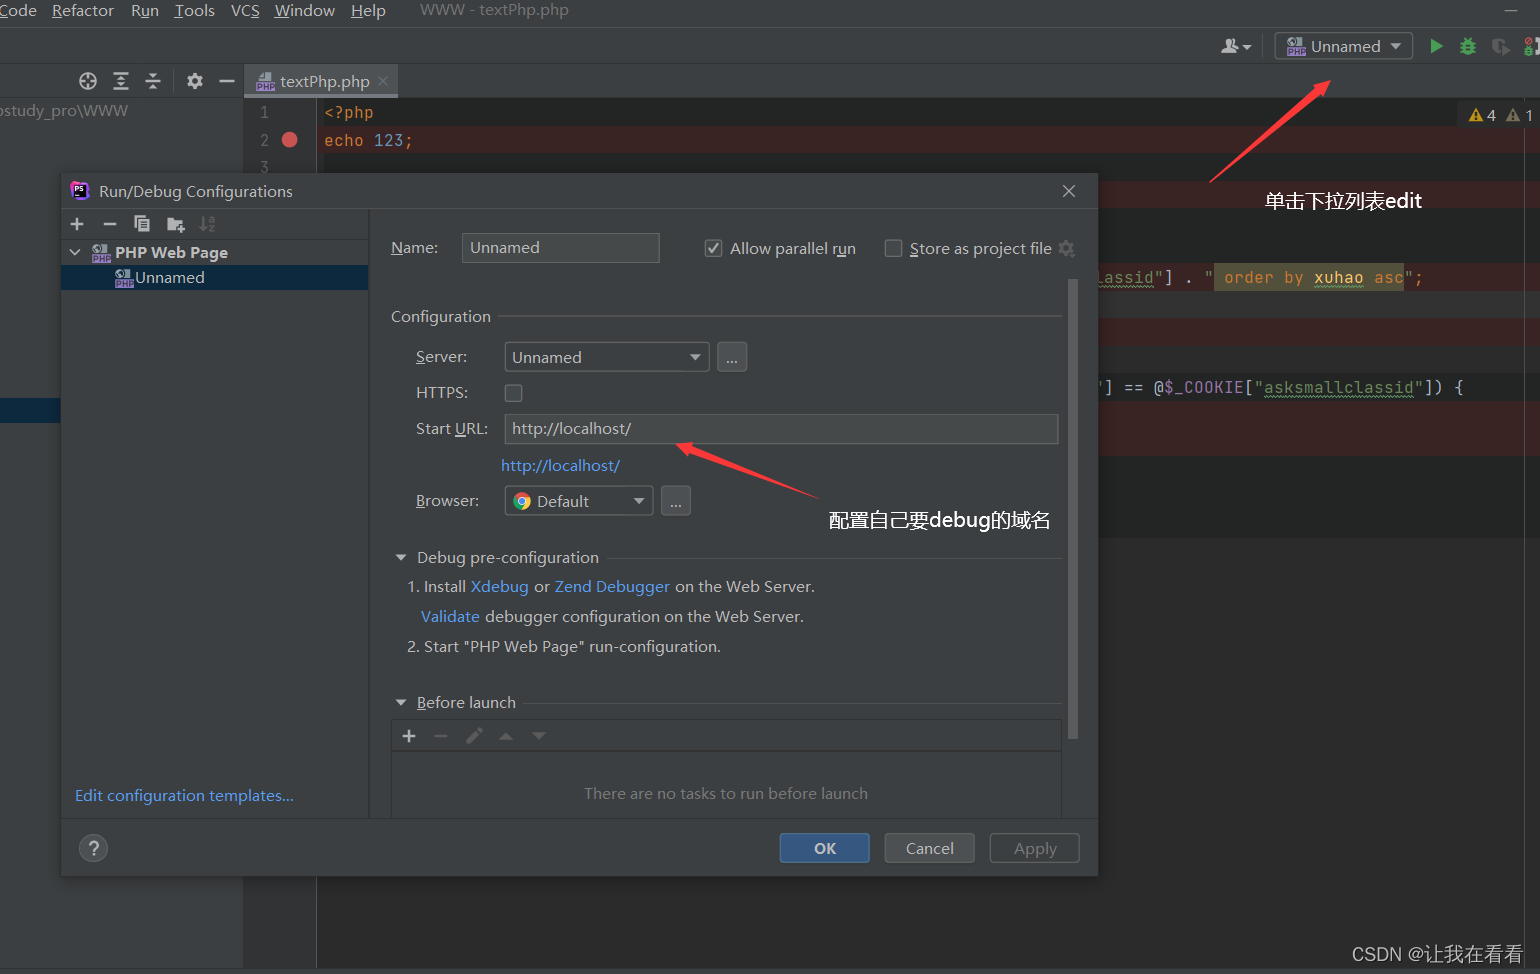This screenshot has height=974, width=1540.
Task: Open the Browser Default dropdown
Action: tap(579, 501)
